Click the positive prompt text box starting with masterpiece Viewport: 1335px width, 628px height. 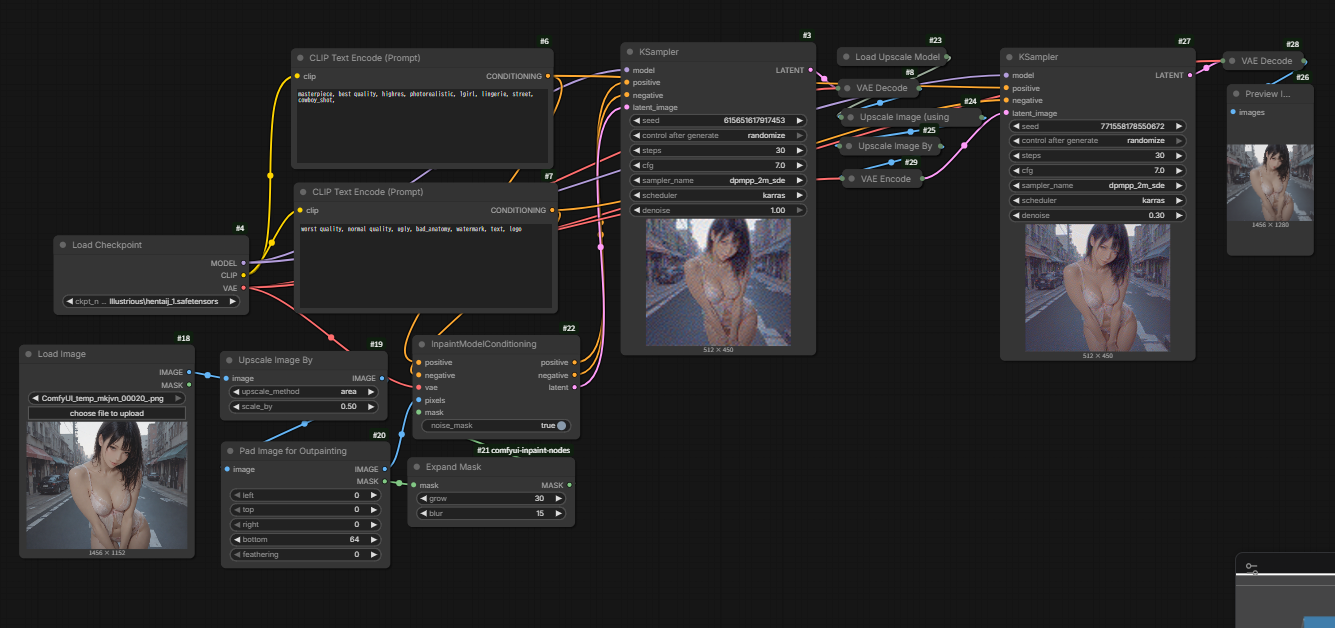(421, 125)
